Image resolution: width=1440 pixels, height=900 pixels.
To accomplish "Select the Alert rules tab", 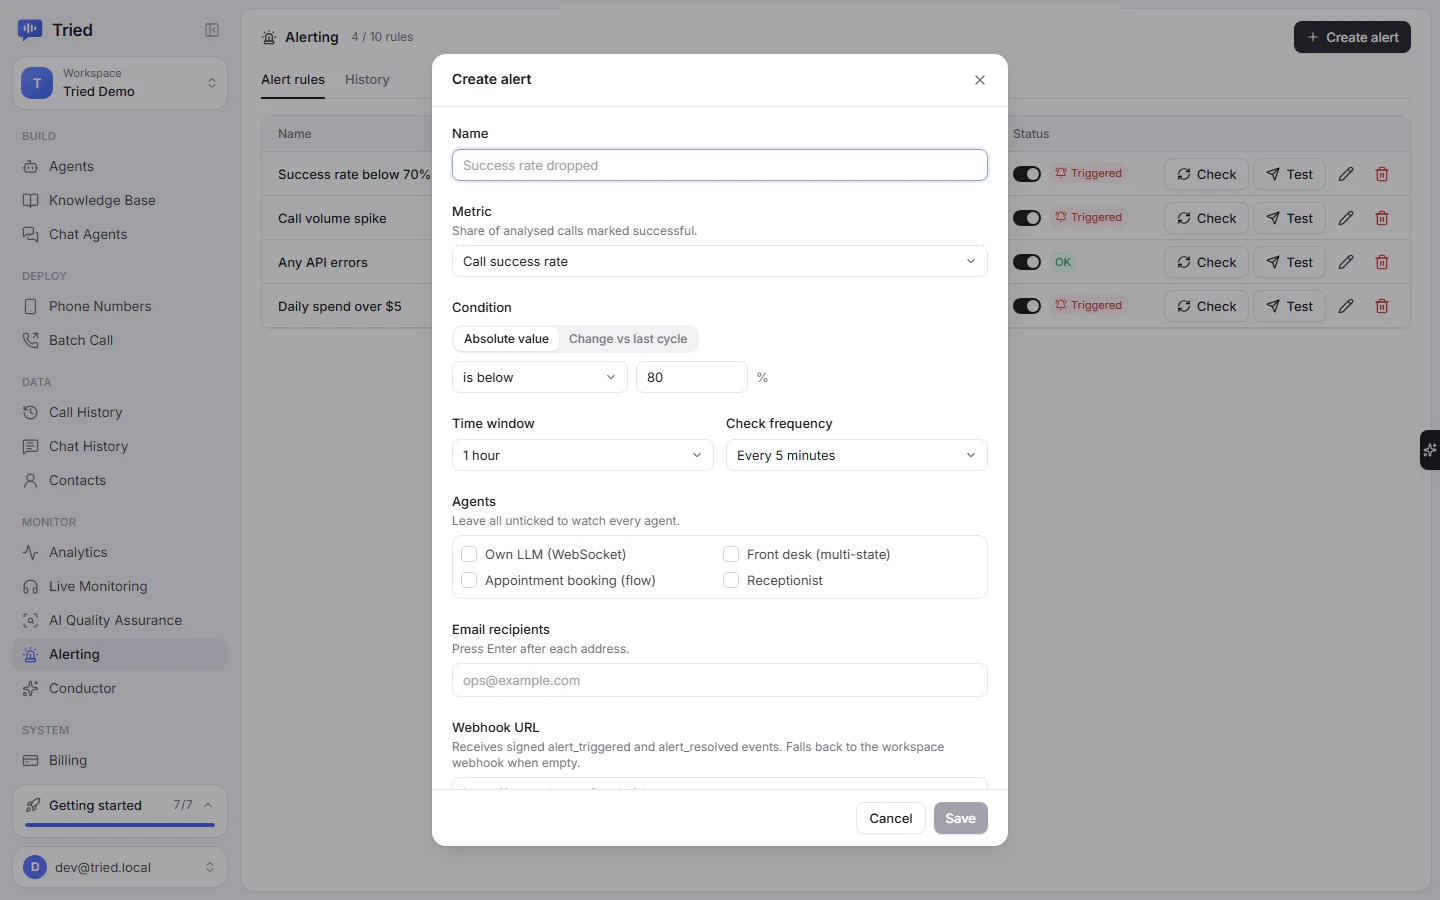I will click(x=293, y=80).
